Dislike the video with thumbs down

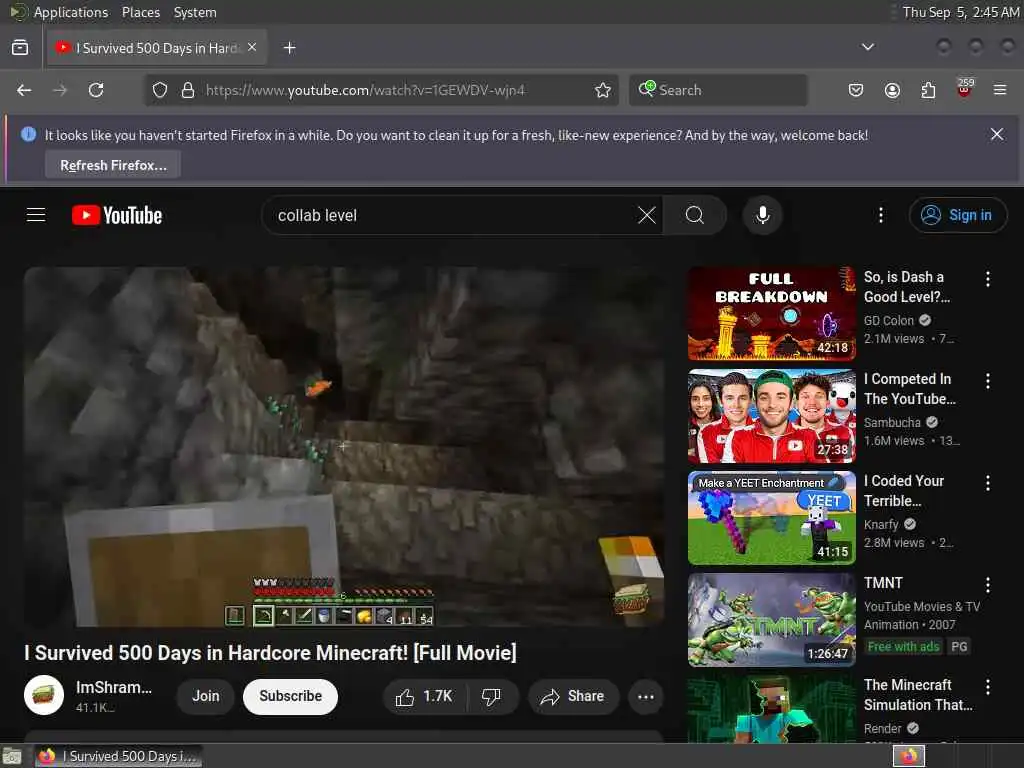[x=492, y=697]
